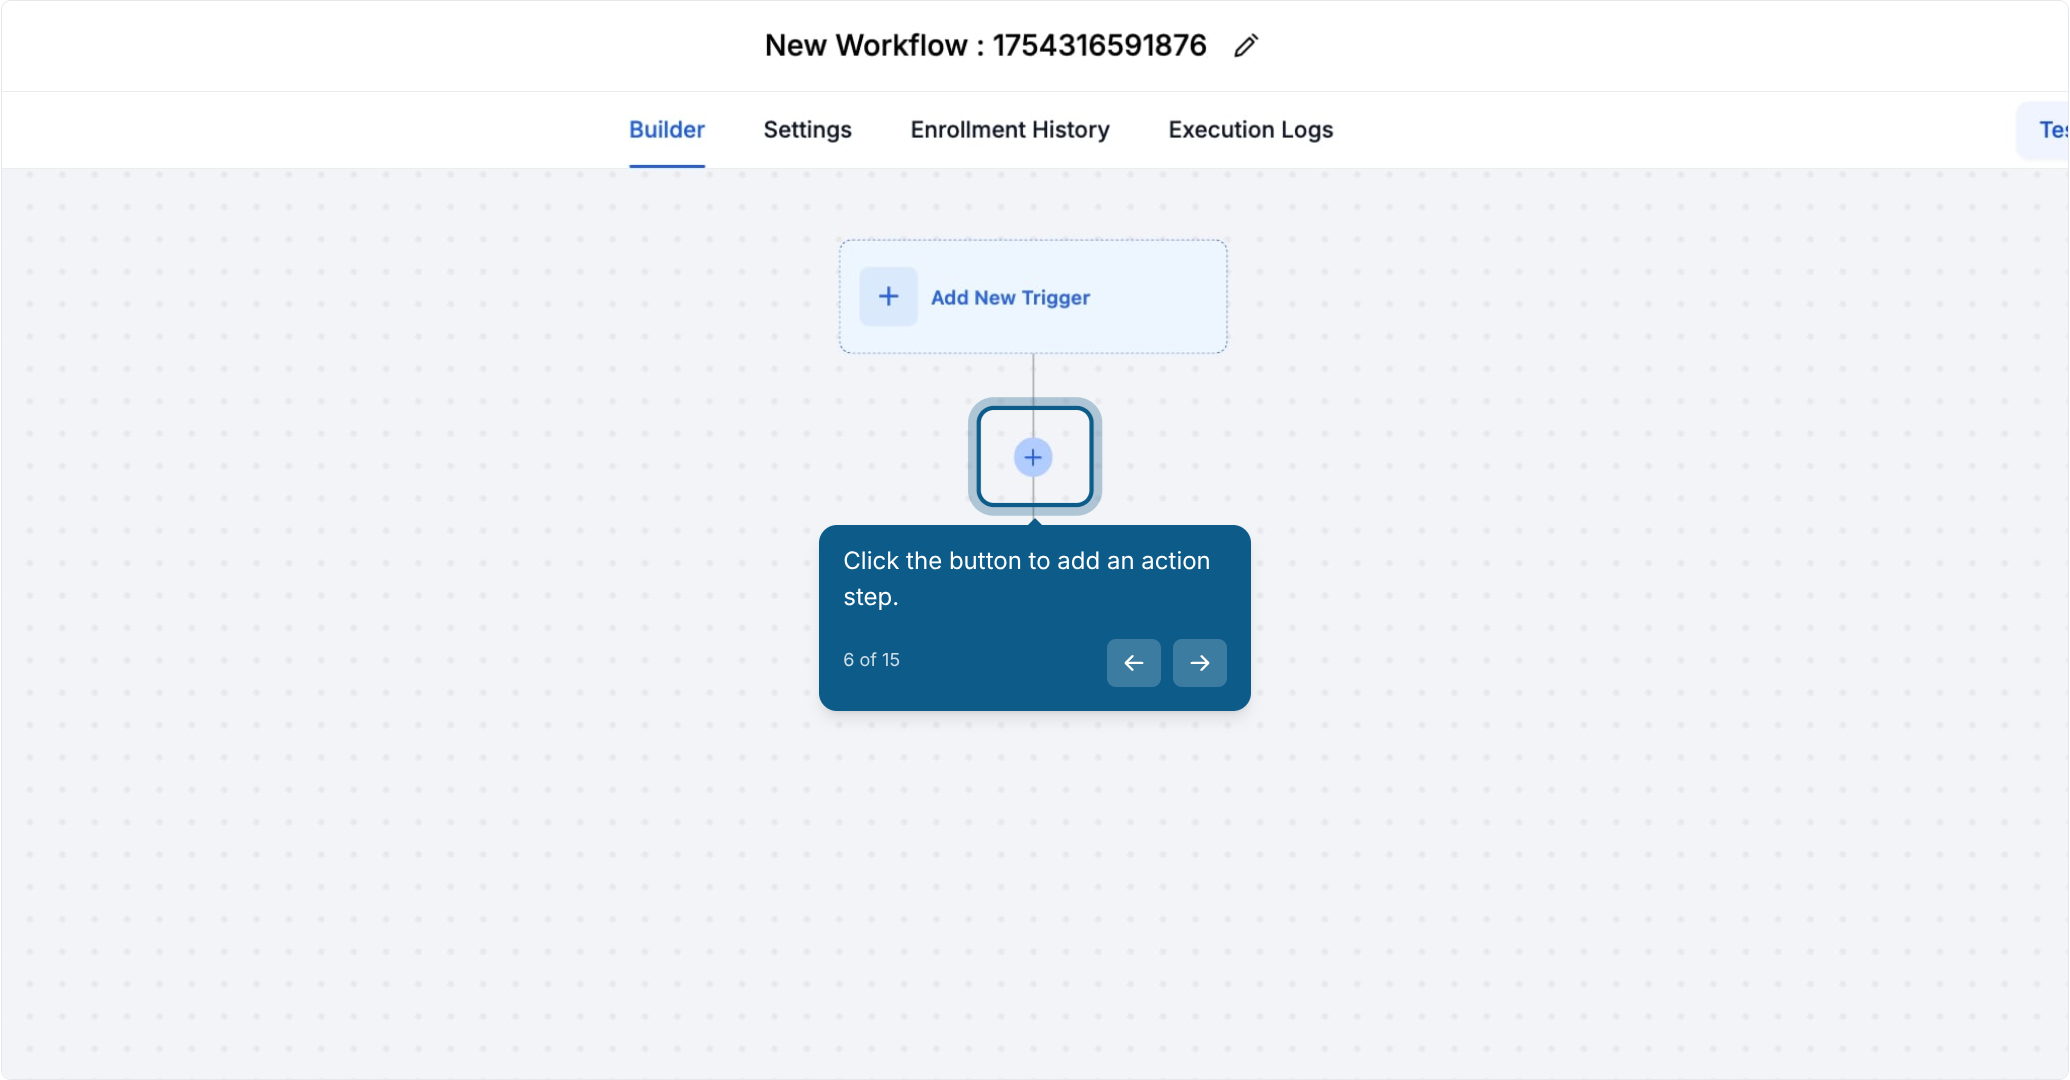Click the tooltip text 'Click the button to add an action step.'

coord(1027,579)
